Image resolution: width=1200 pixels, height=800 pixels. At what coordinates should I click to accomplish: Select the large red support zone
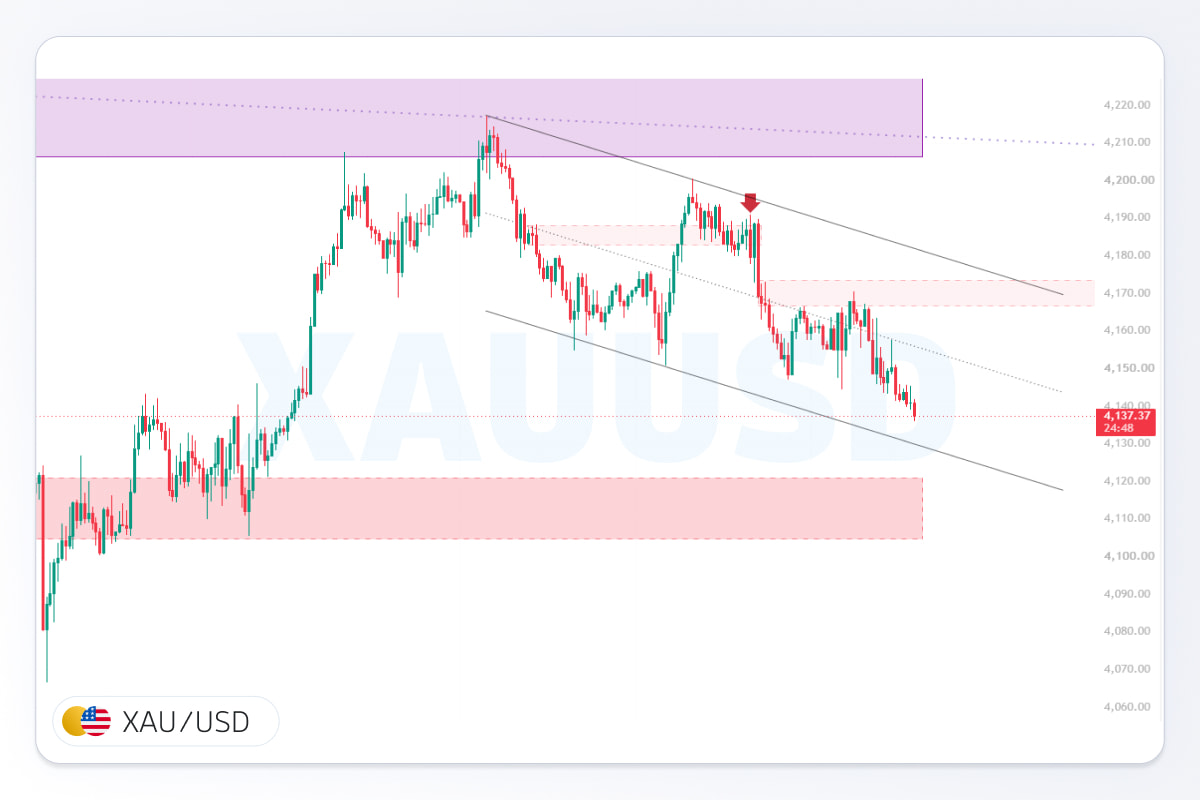click(x=479, y=508)
